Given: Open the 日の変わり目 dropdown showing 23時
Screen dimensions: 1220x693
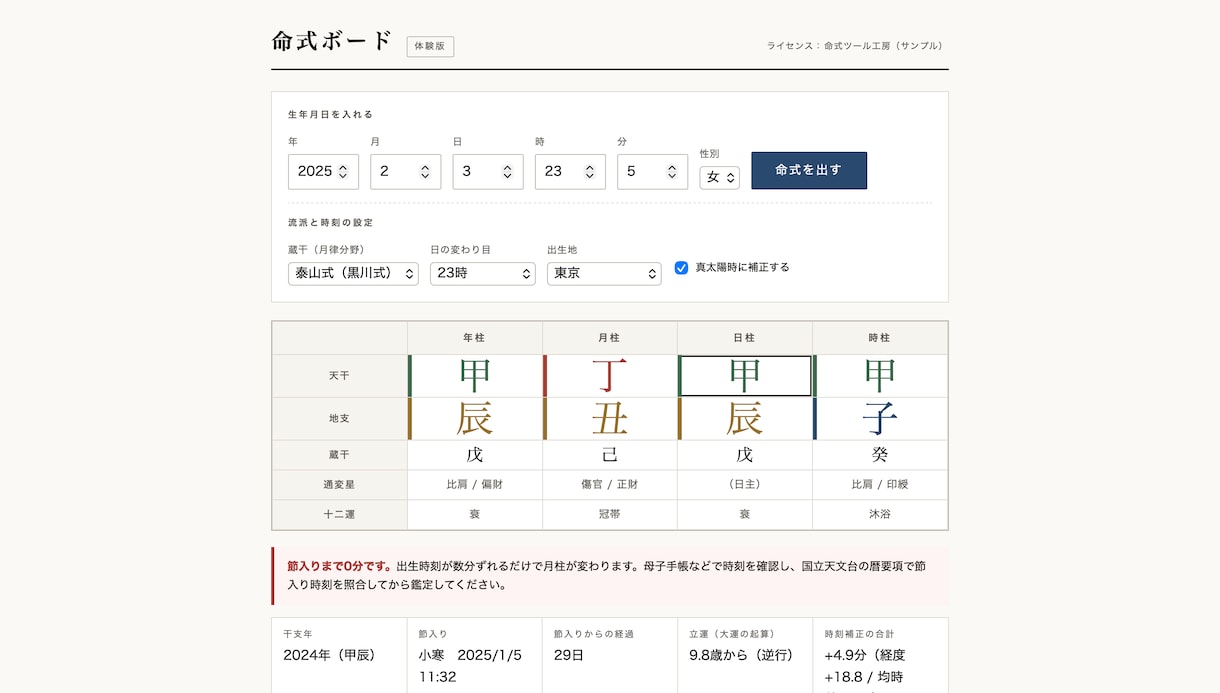Looking at the screenshot, I should tap(483, 273).
